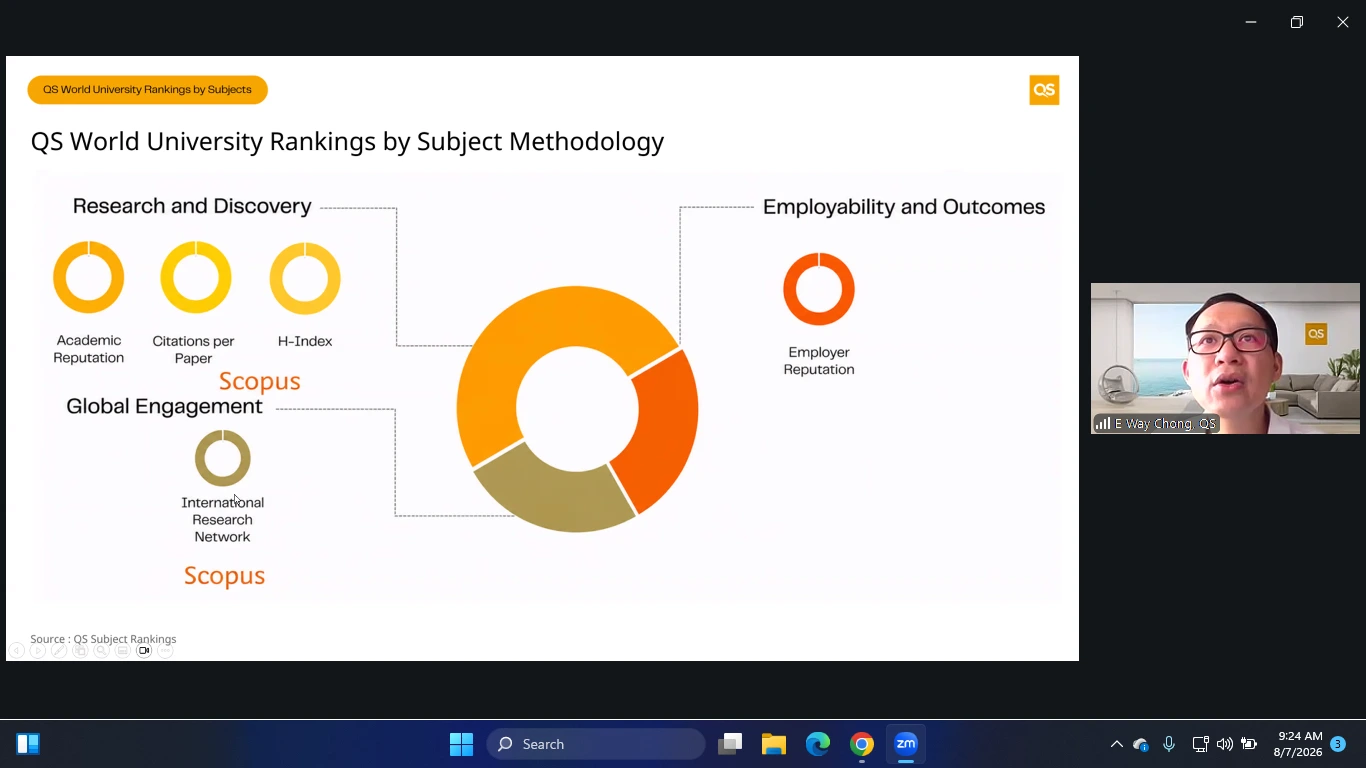Select the H-Index donut chart
1366x768 pixels.
pos(305,278)
